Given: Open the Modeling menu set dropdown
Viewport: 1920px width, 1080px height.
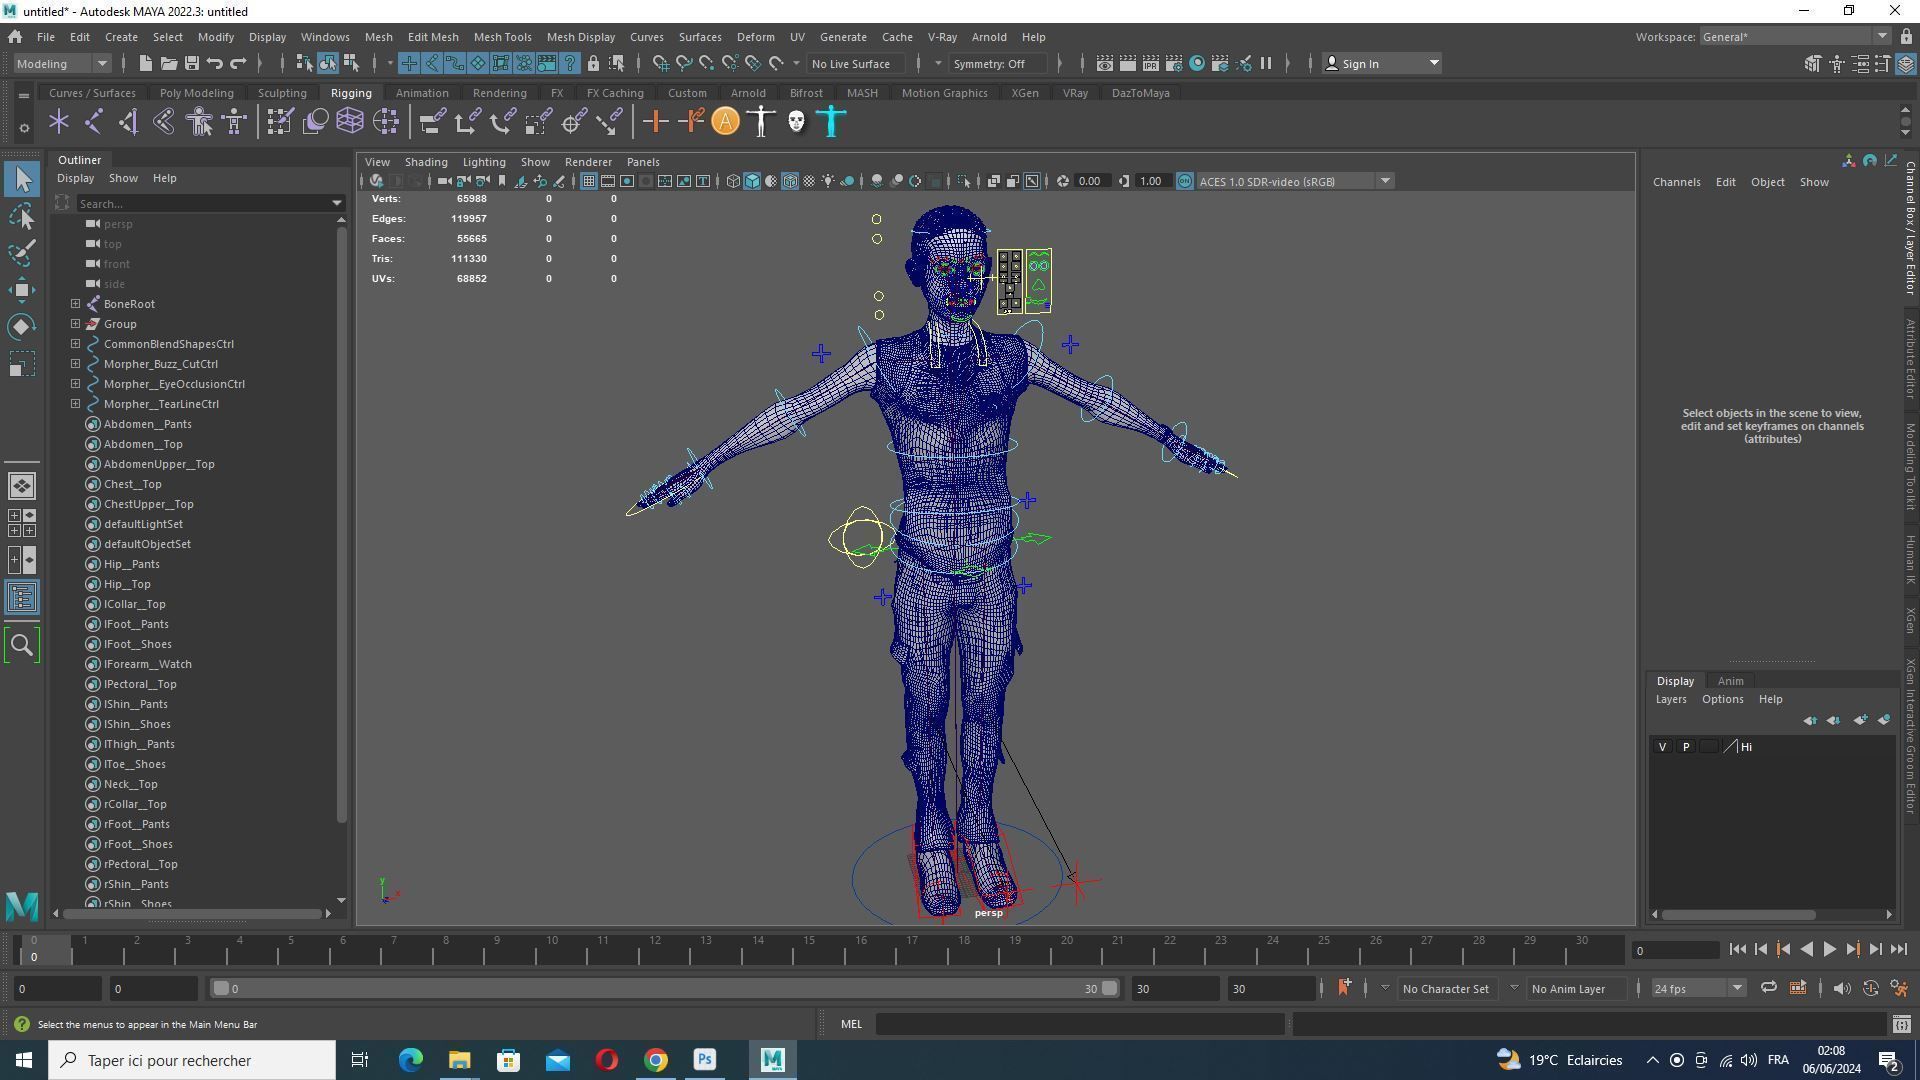Looking at the screenshot, I should coord(62,64).
